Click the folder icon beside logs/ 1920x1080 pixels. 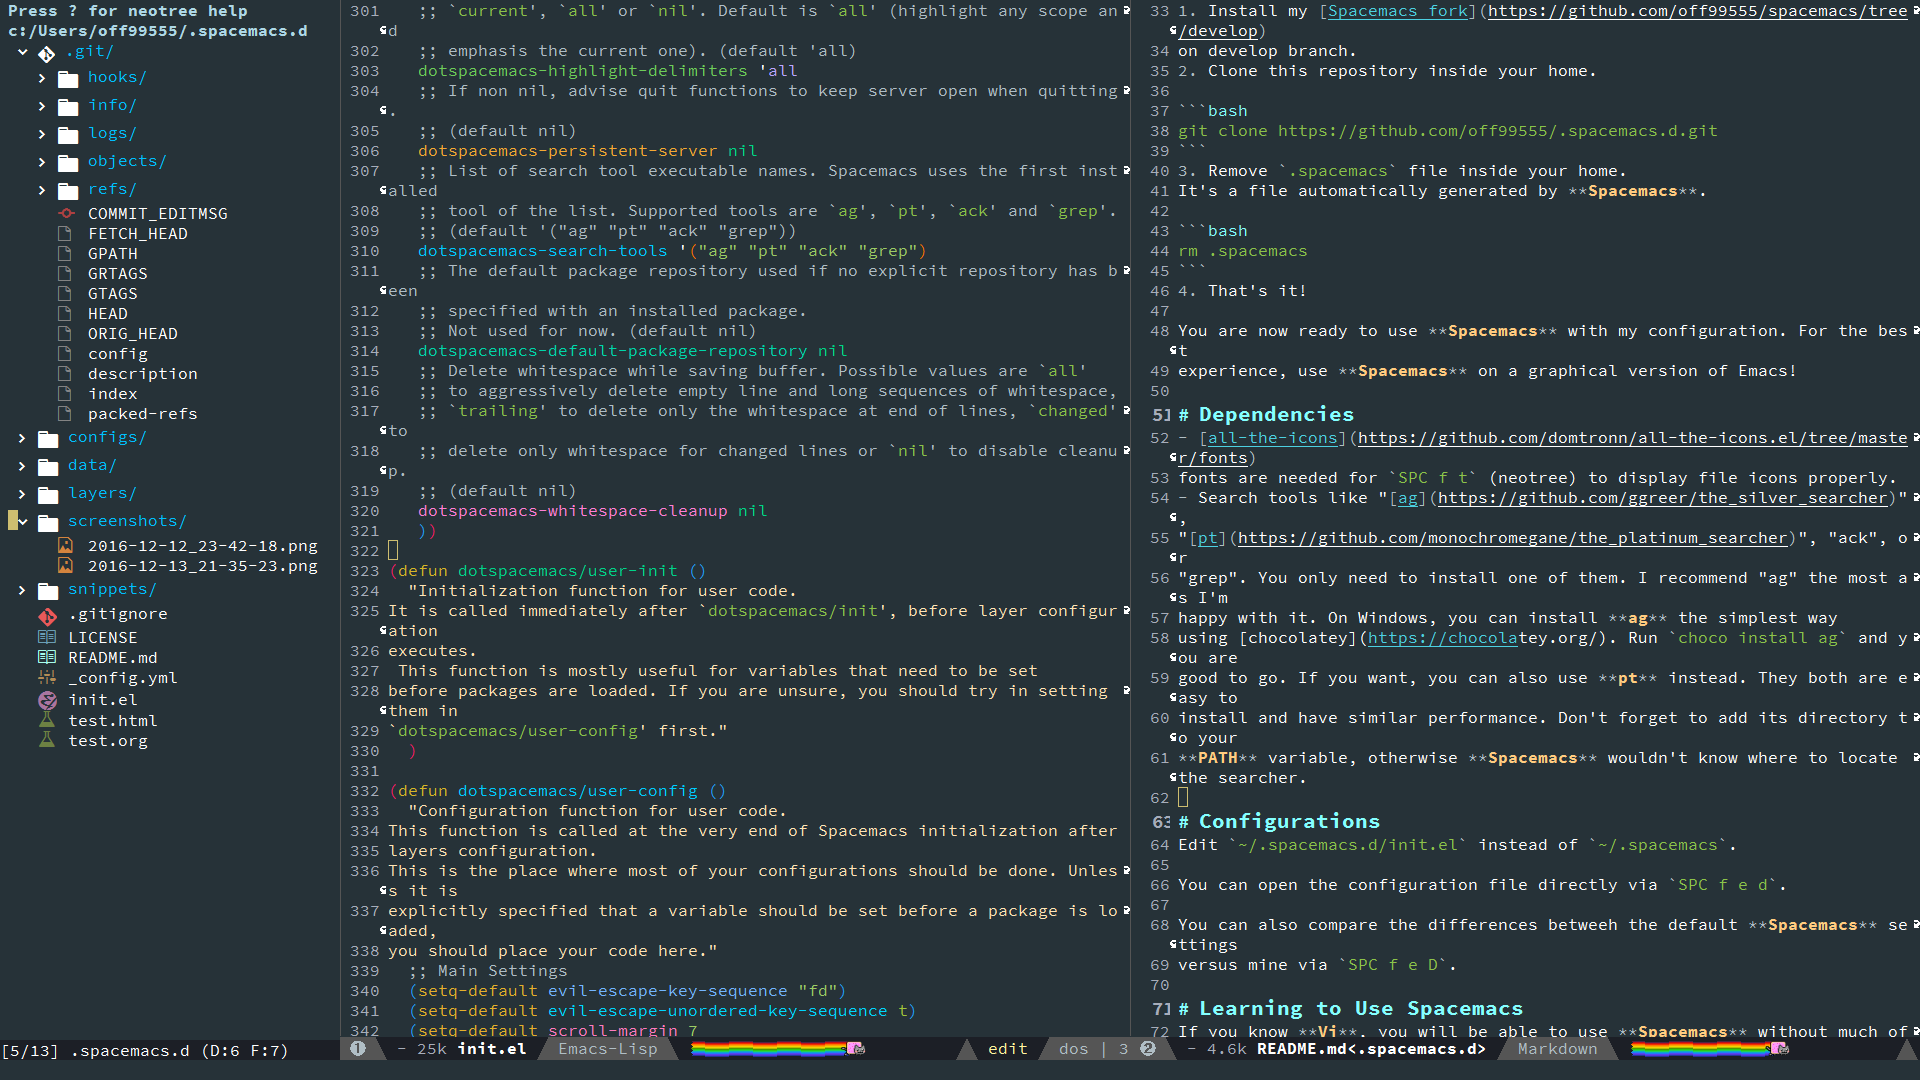pos(68,135)
